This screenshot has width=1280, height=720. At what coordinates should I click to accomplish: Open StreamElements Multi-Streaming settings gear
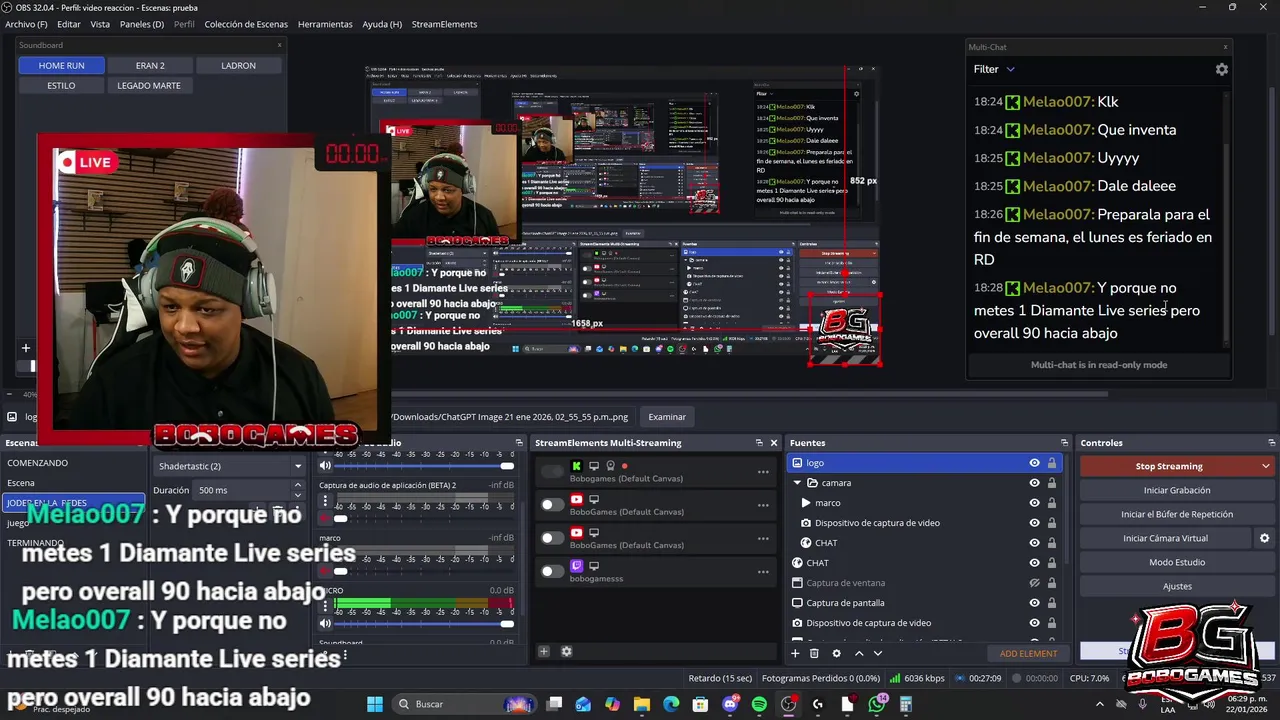tap(566, 651)
